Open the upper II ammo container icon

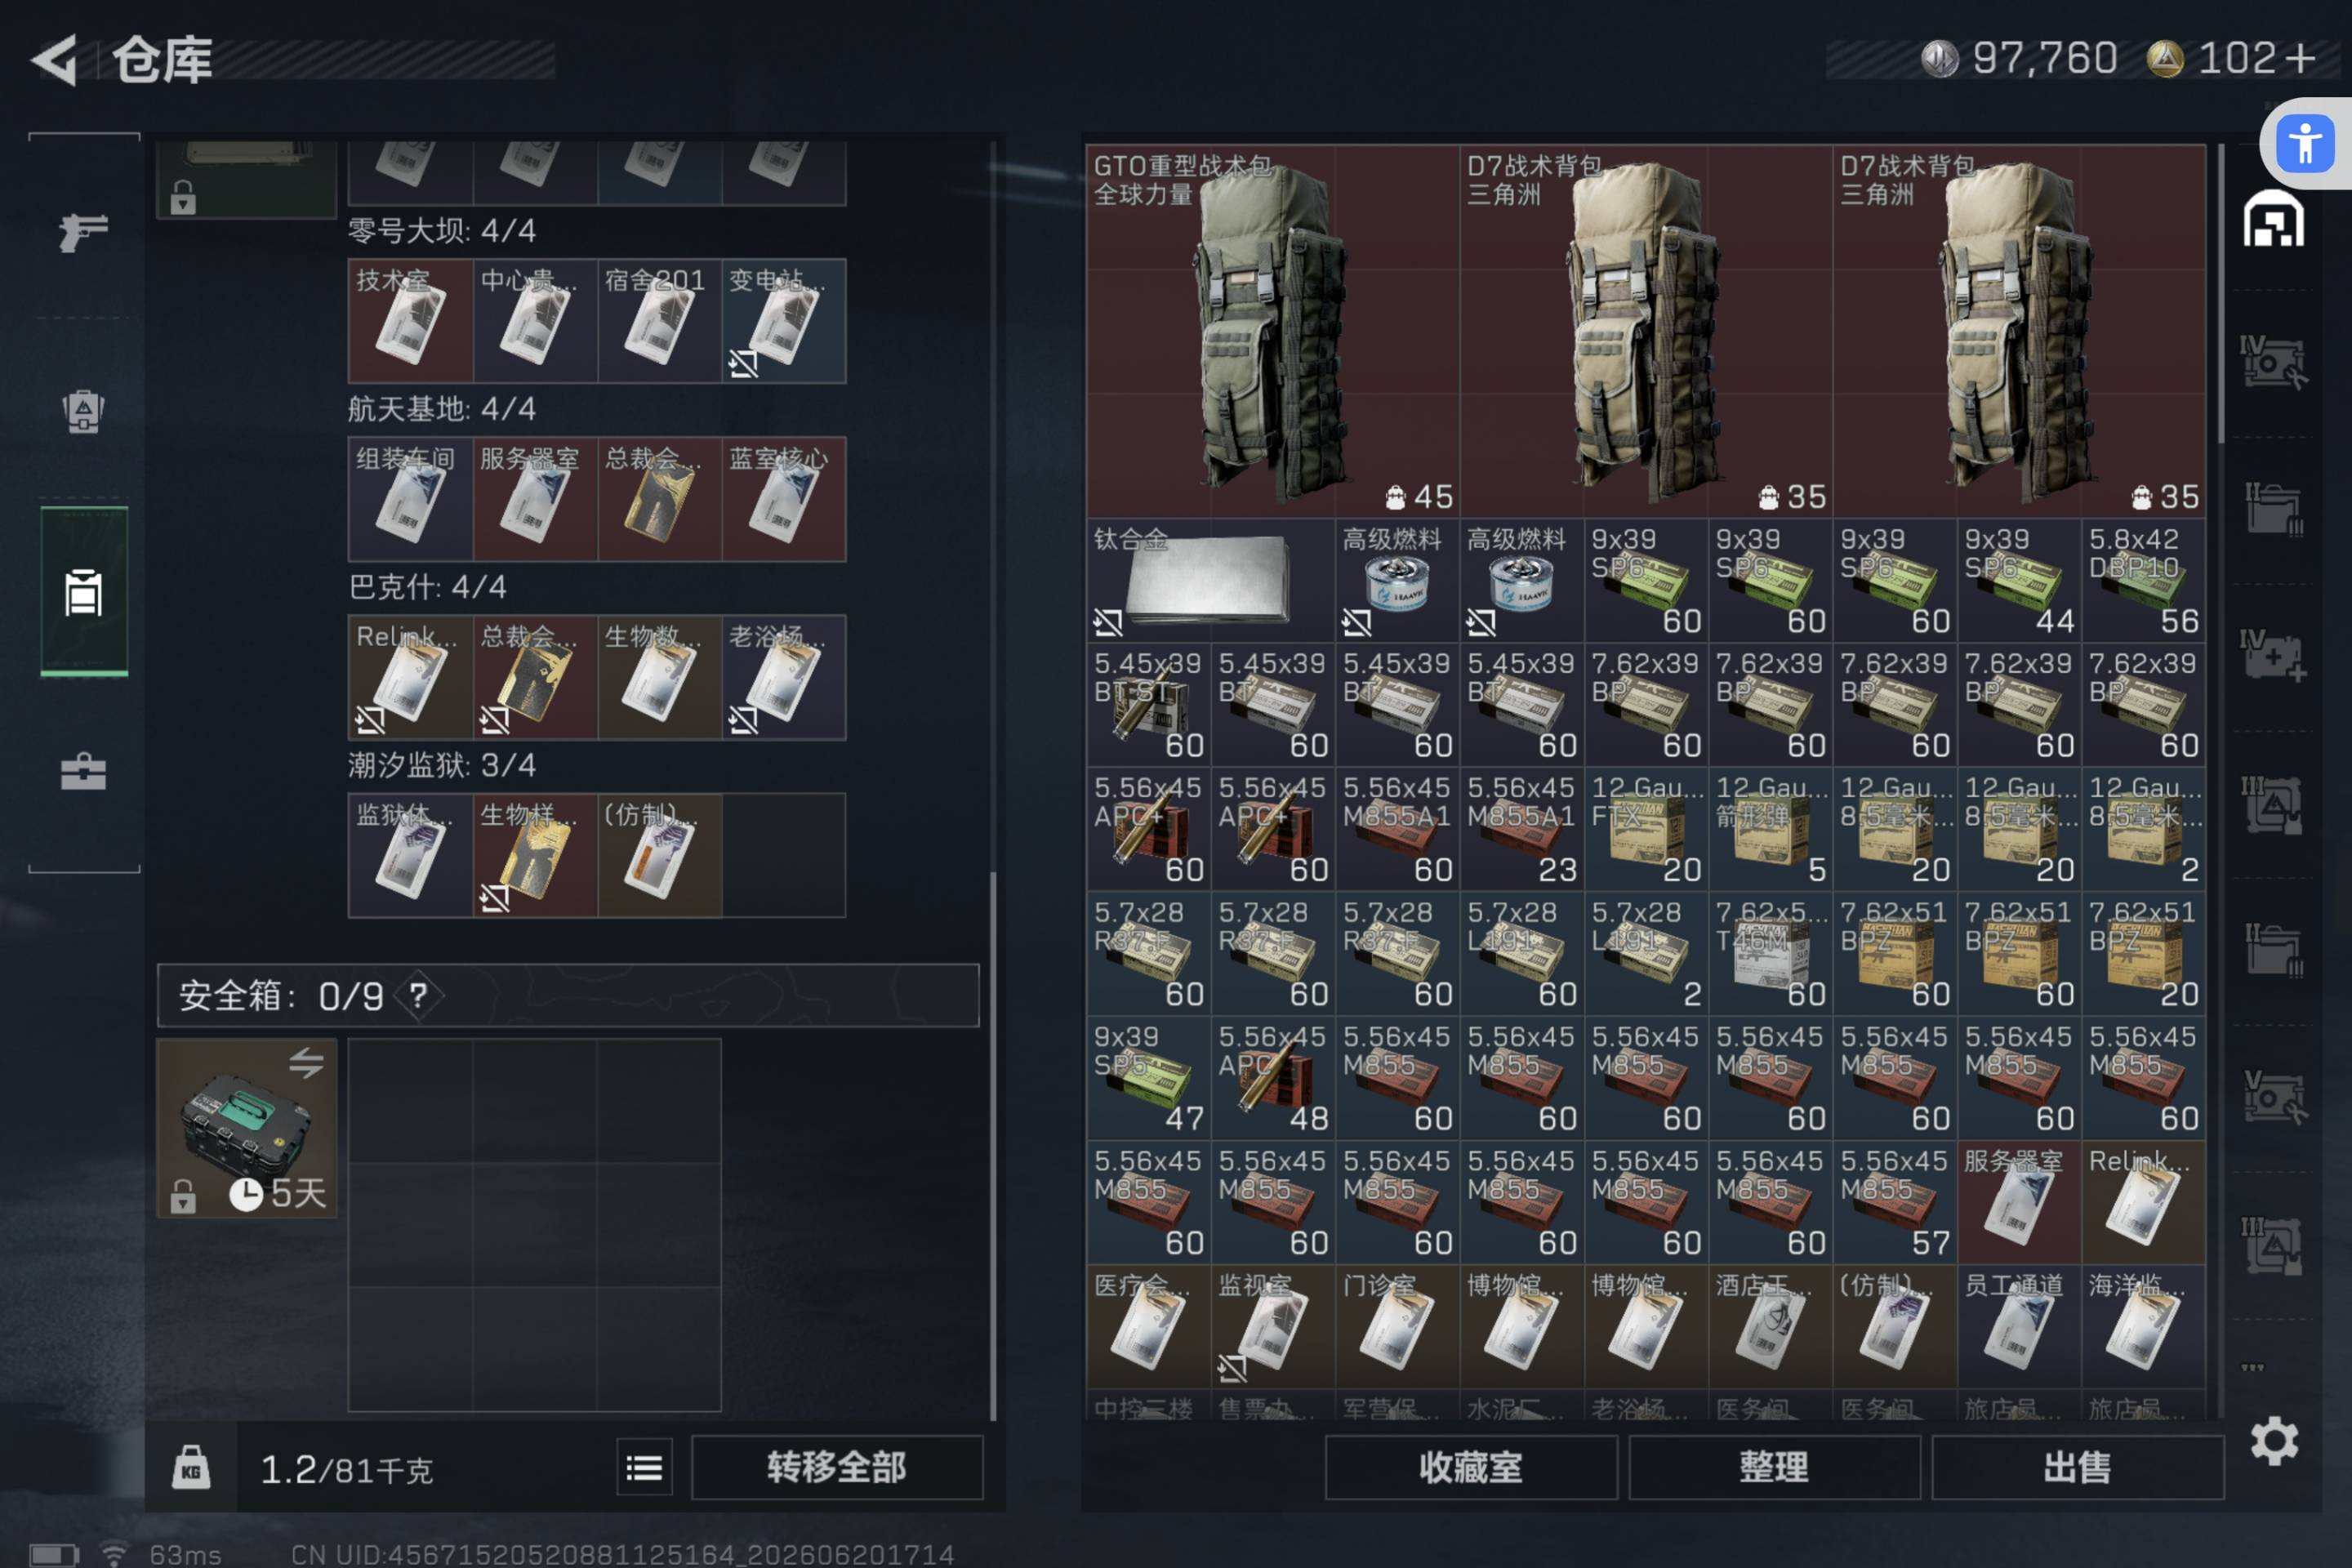click(x=2272, y=509)
